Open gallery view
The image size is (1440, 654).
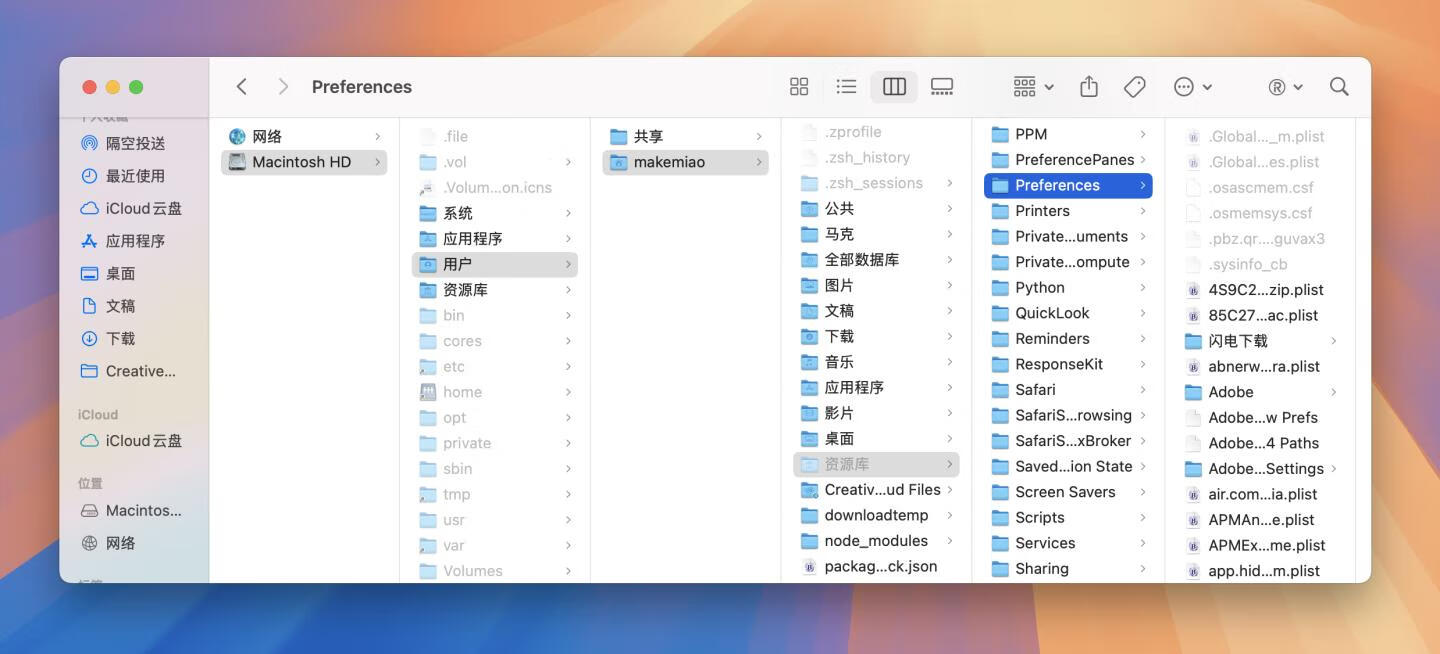click(941, 87)
